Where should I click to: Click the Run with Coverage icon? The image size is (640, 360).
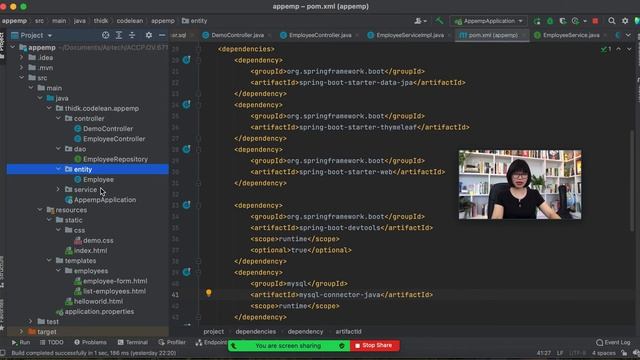pos(563,21)
